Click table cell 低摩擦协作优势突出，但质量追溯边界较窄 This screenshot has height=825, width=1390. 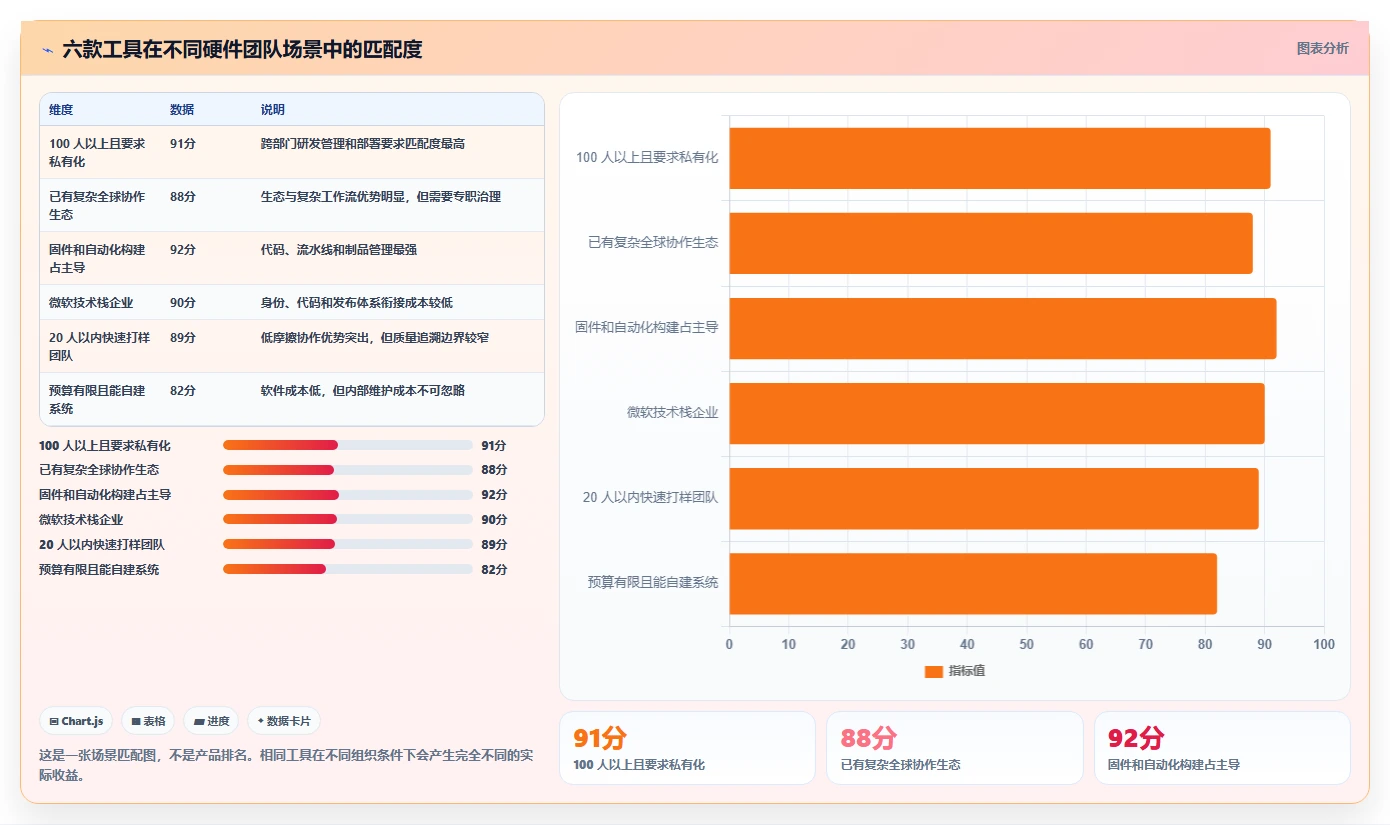tap(375, 338)
